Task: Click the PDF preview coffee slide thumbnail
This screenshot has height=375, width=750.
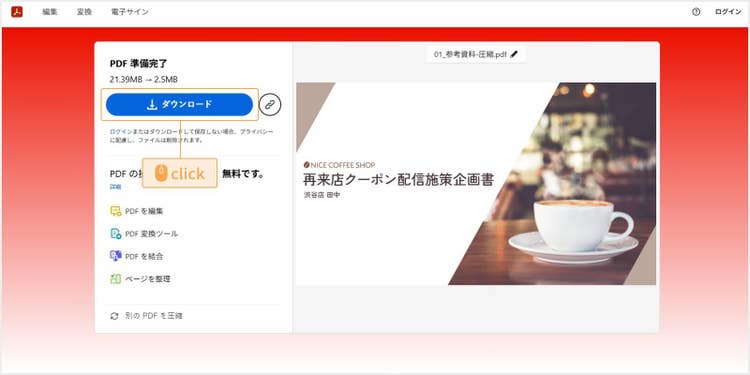Action: [x=476, y=184]
